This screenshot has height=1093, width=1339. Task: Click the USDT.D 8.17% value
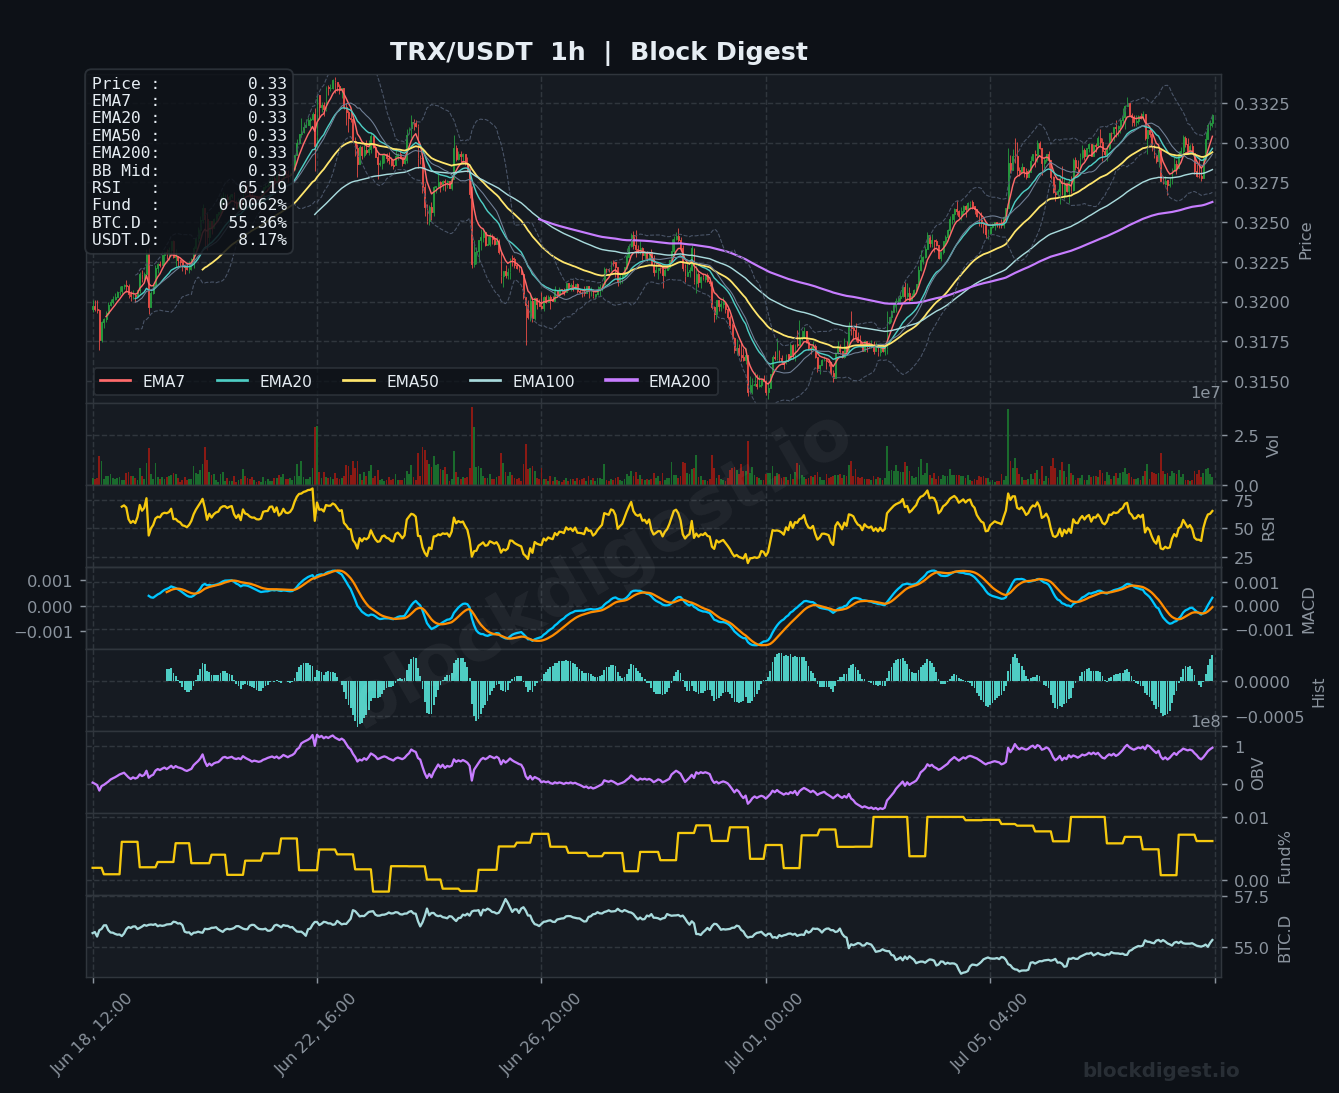point(263,240)
